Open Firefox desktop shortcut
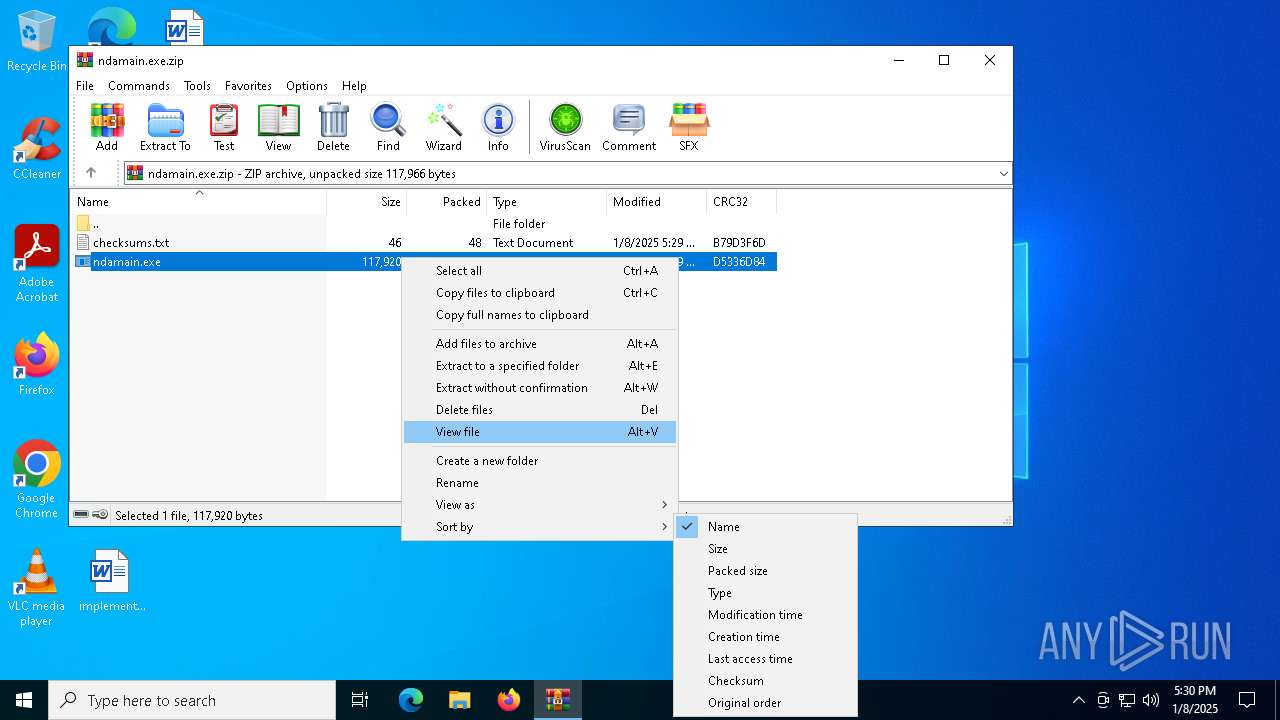The image size is (1280, 720). point(37,365)
